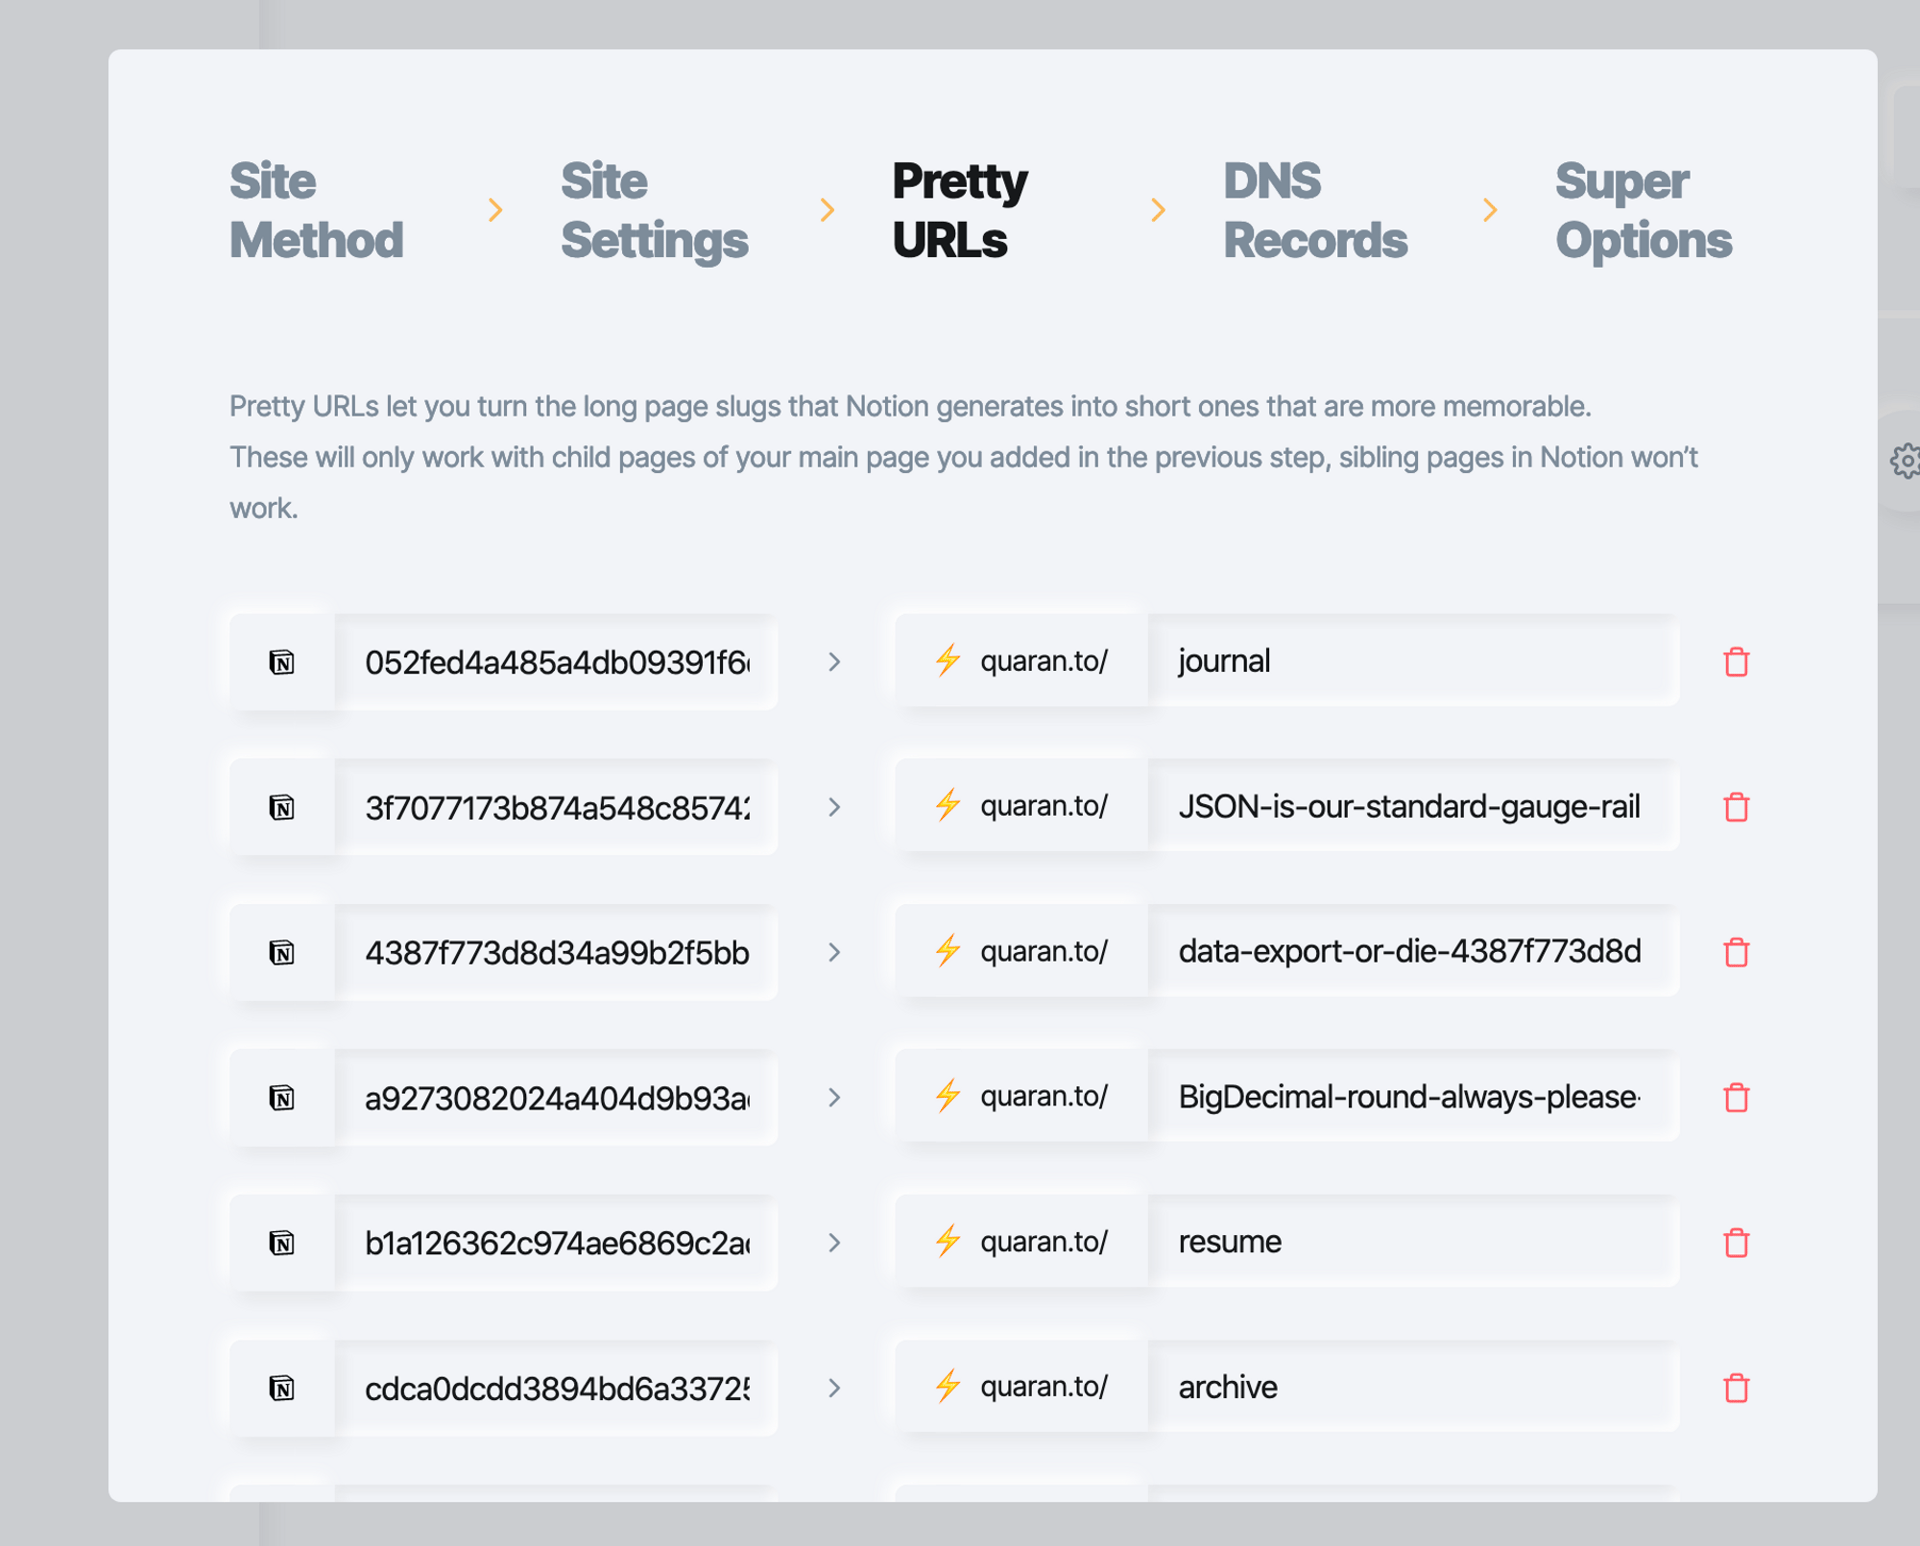Click quaran.to/ prefix in archive row
The width and height of the screenshot is (1920, 1546).
click(x=1044, y=1387)
